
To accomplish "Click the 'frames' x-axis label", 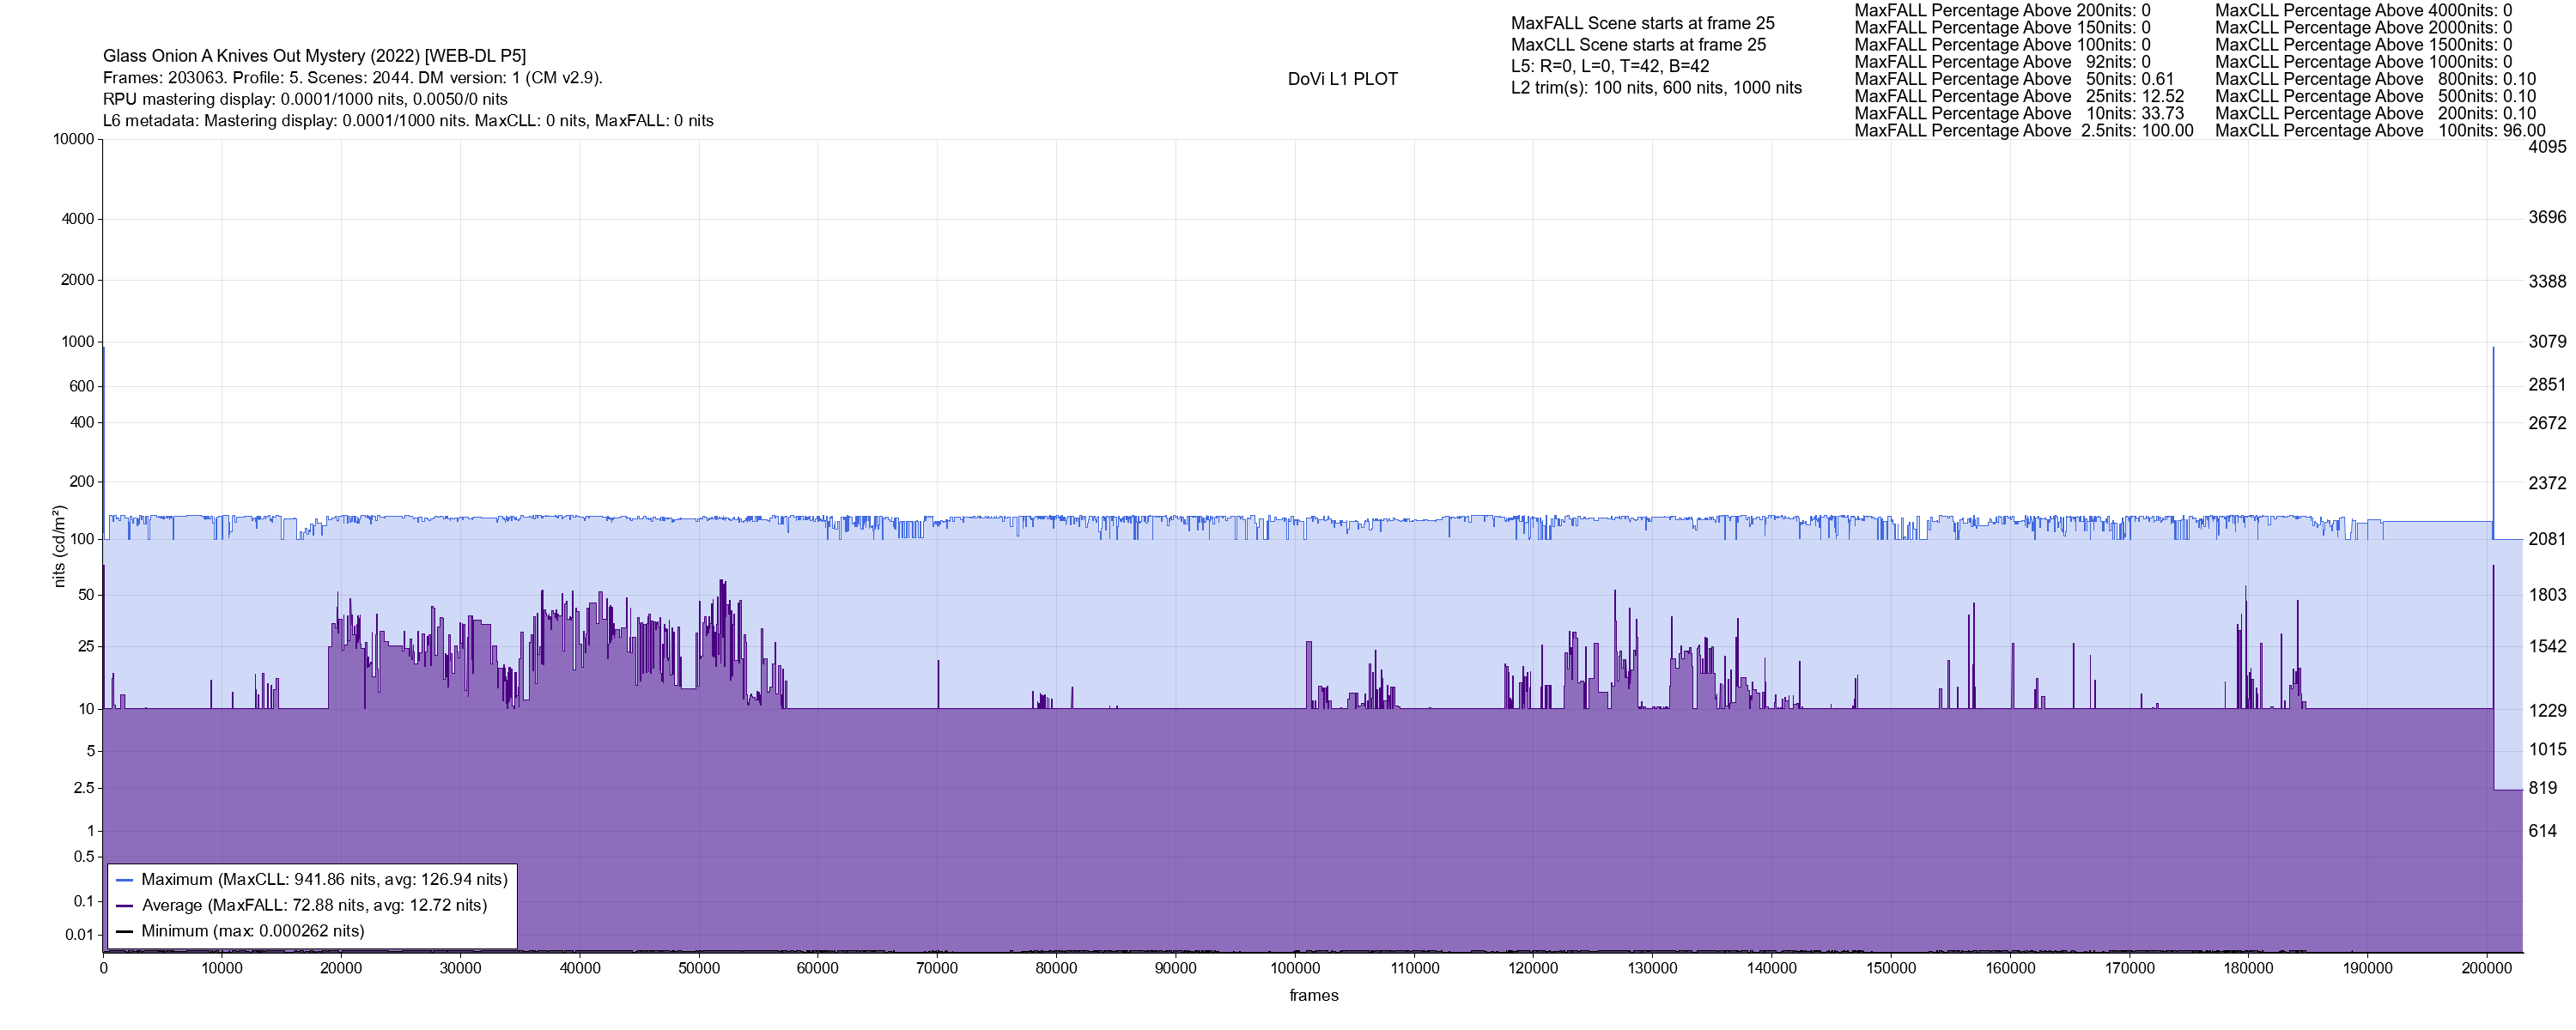I will click(1313, 996).
